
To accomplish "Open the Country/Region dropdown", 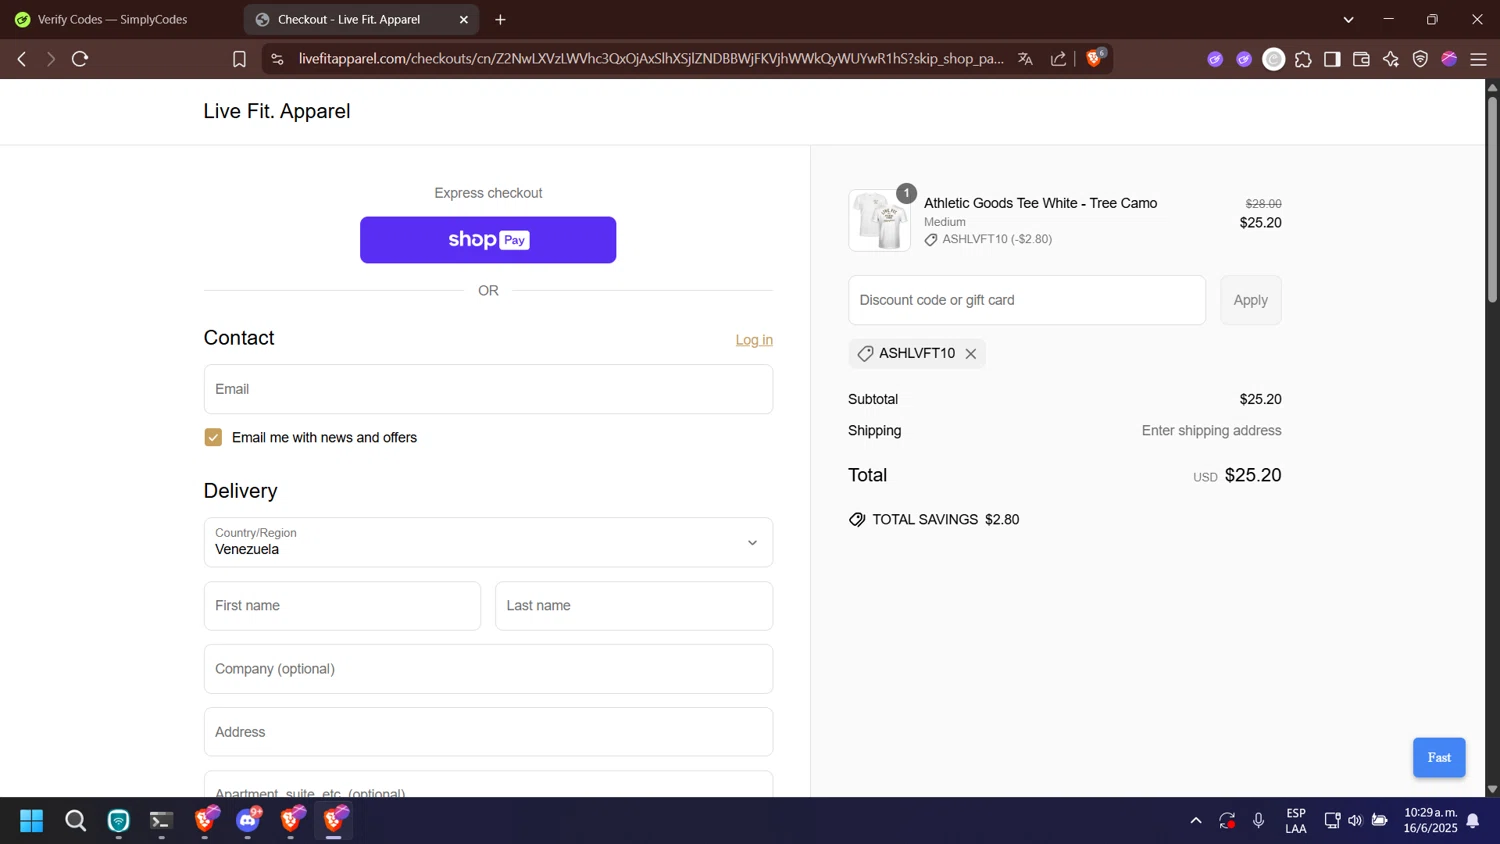I will point(488,542).
